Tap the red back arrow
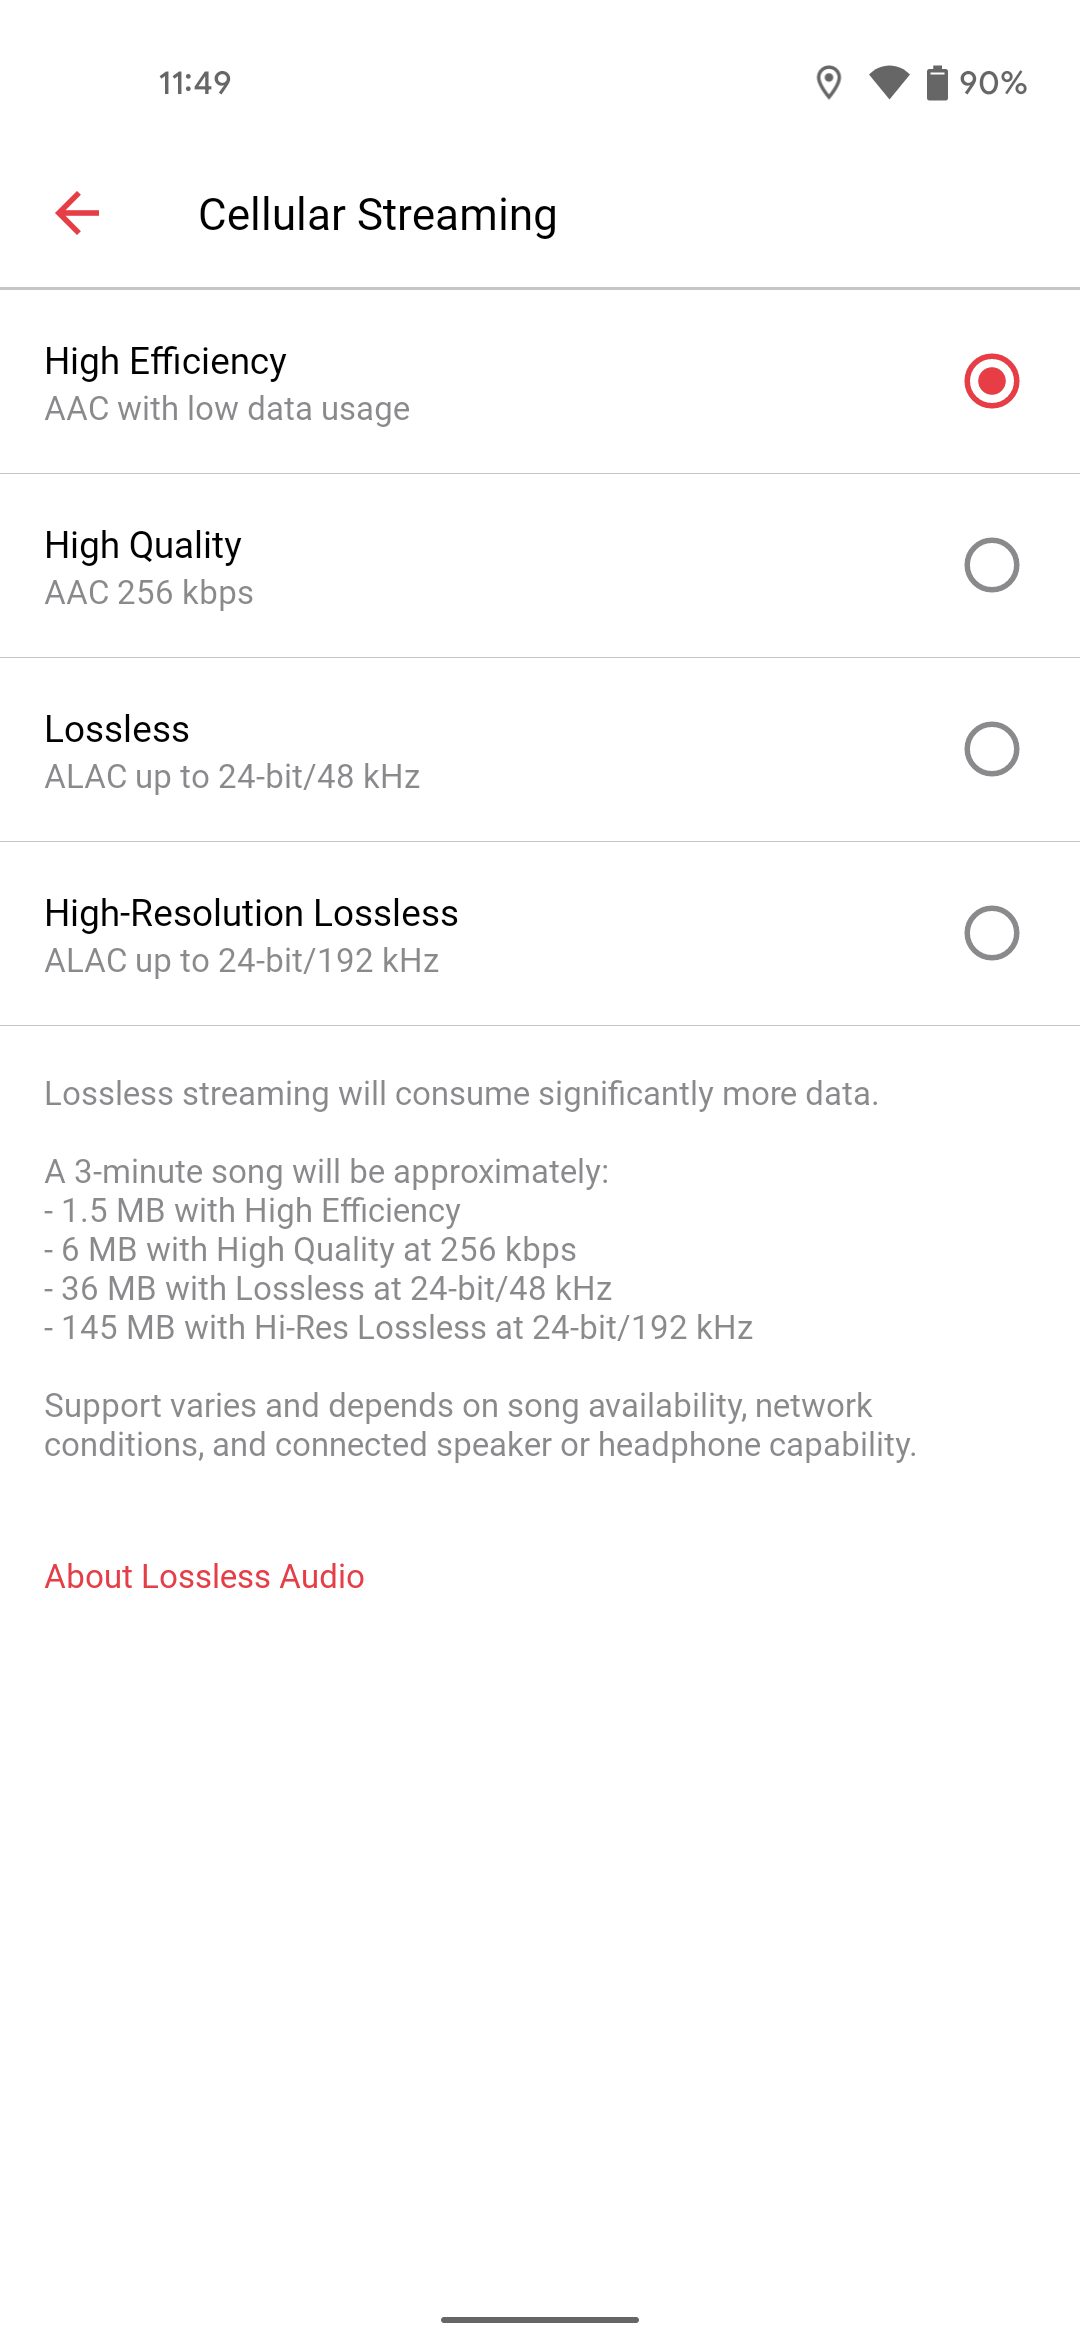 point(77,213)
